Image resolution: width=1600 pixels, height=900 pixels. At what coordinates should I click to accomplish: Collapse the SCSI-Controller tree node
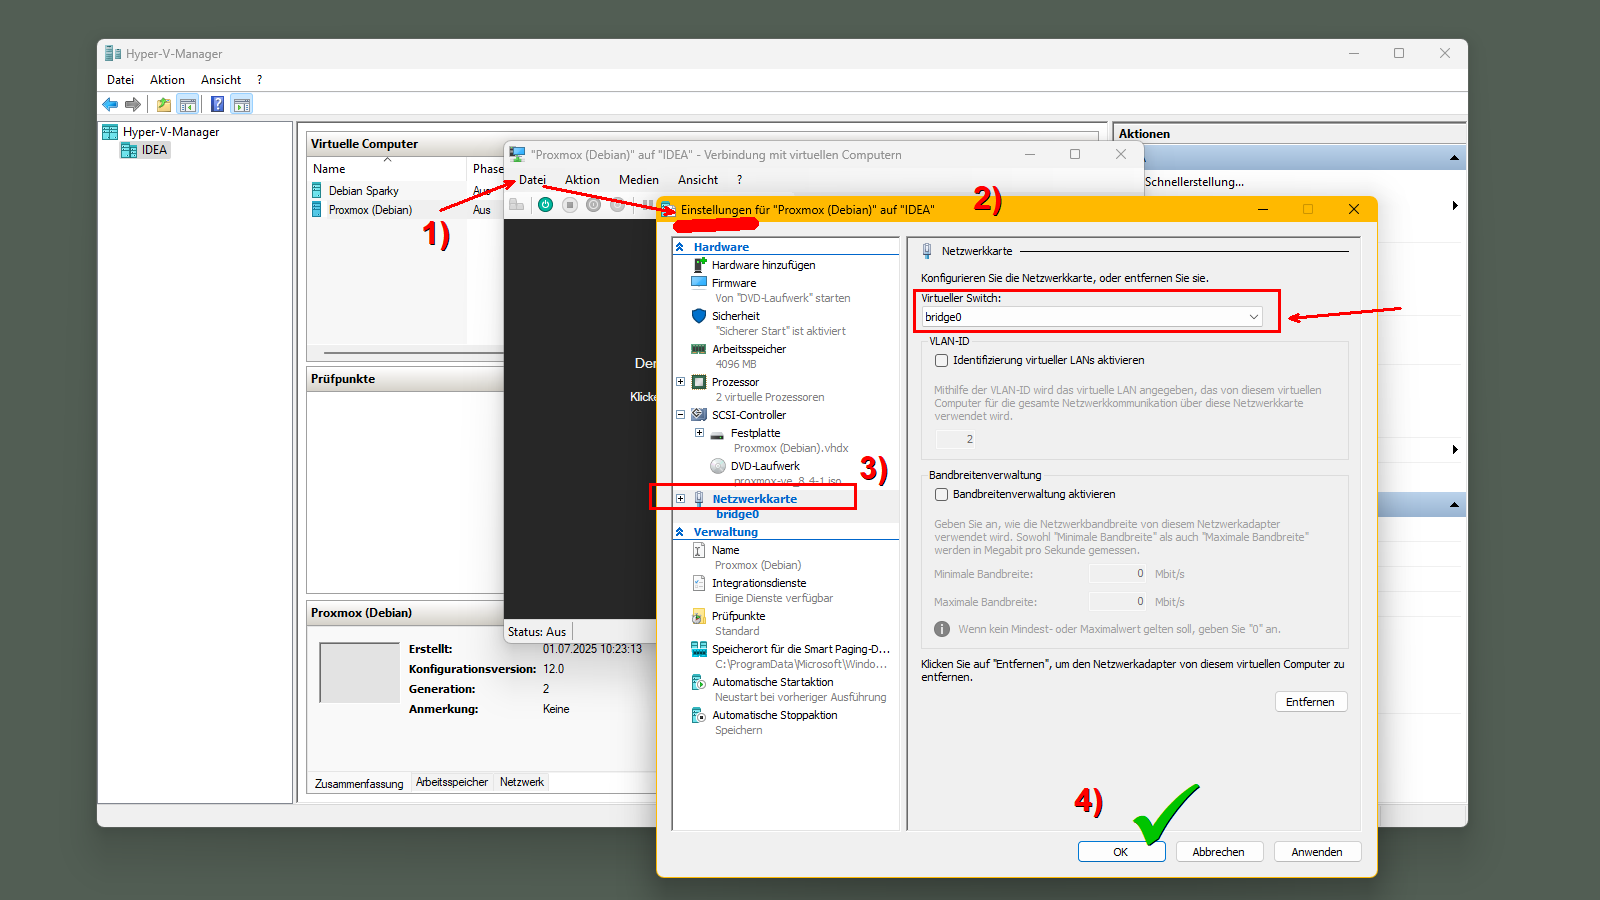click(681, 415)
